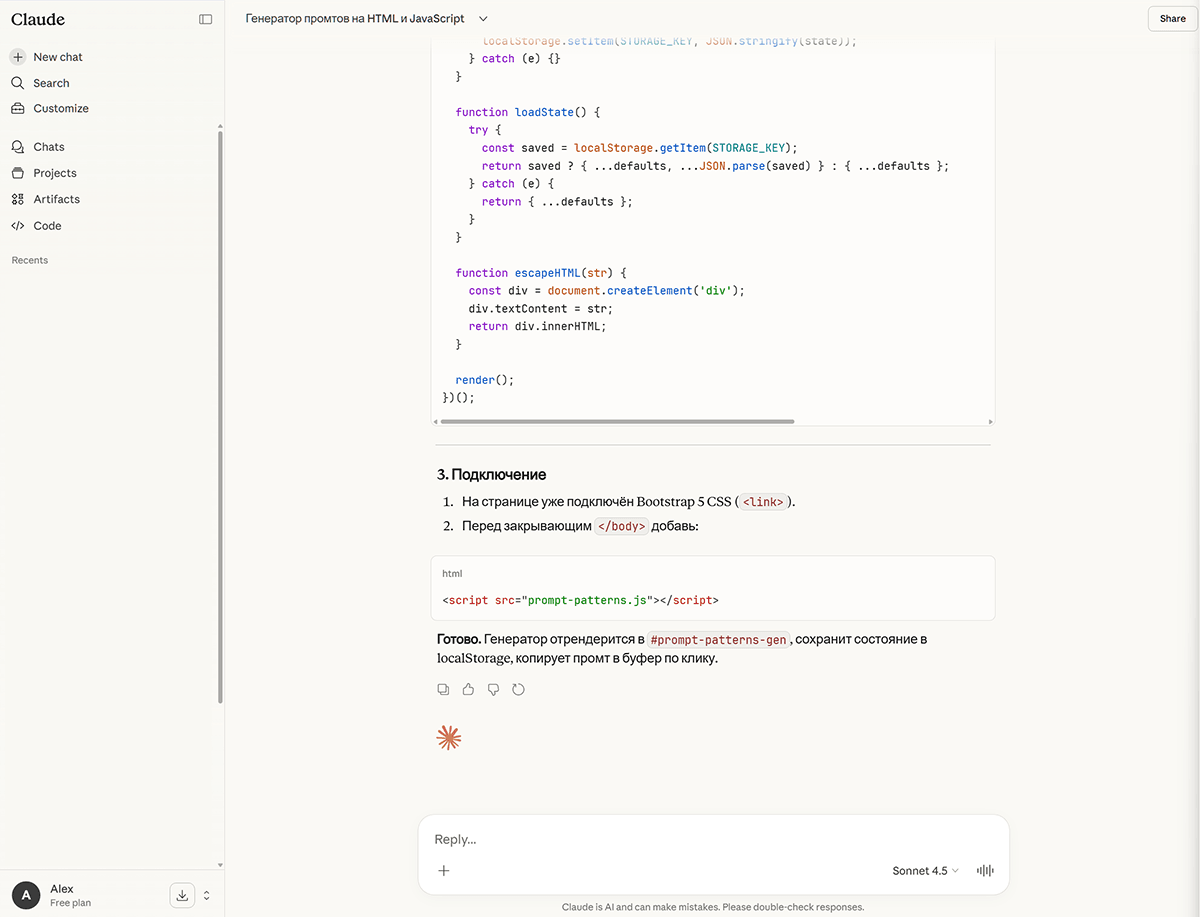1200x917 pixels.
Task: Expand the Alex account menu chevron
Action: [207, 895]
